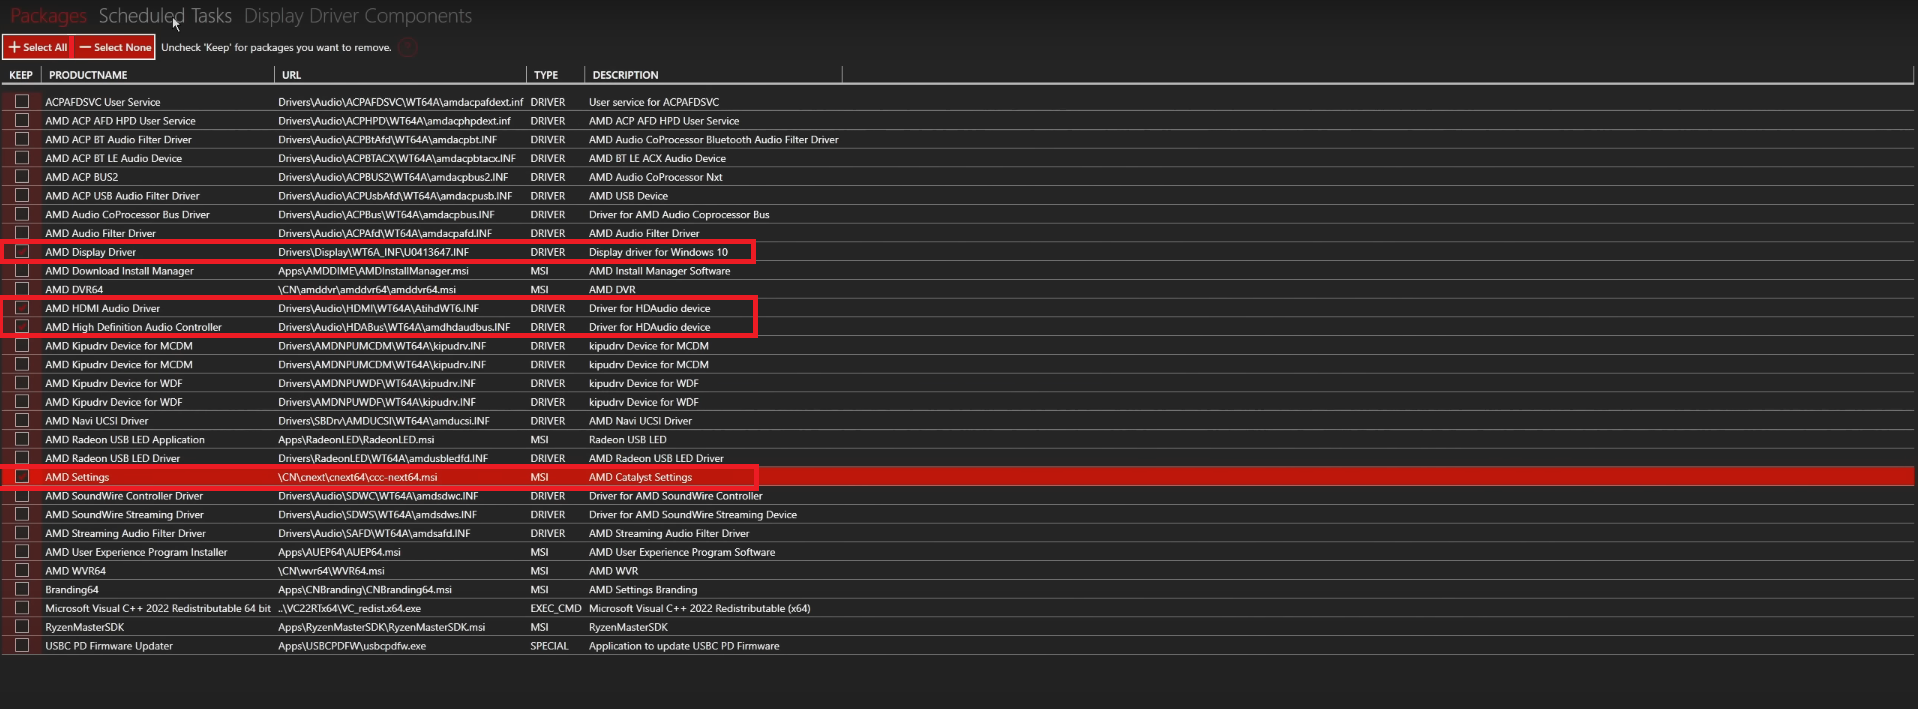
Task: Click the KEEP column header
Action: (x=21, y=75)
